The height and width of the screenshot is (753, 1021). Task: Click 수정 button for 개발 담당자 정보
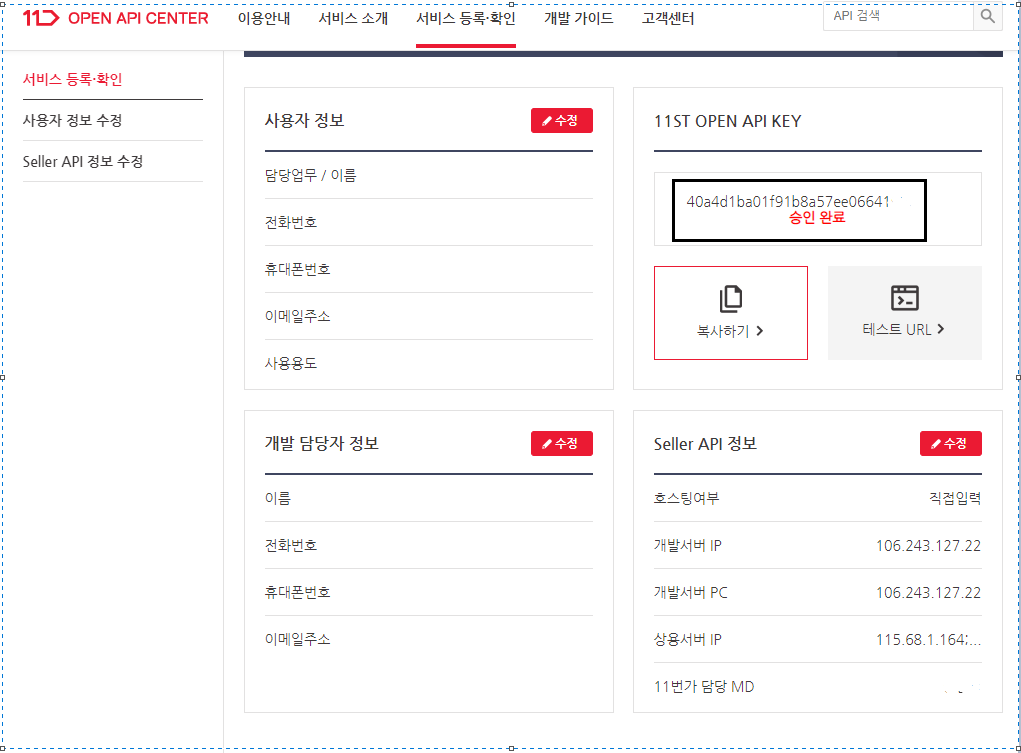point(562,444)
